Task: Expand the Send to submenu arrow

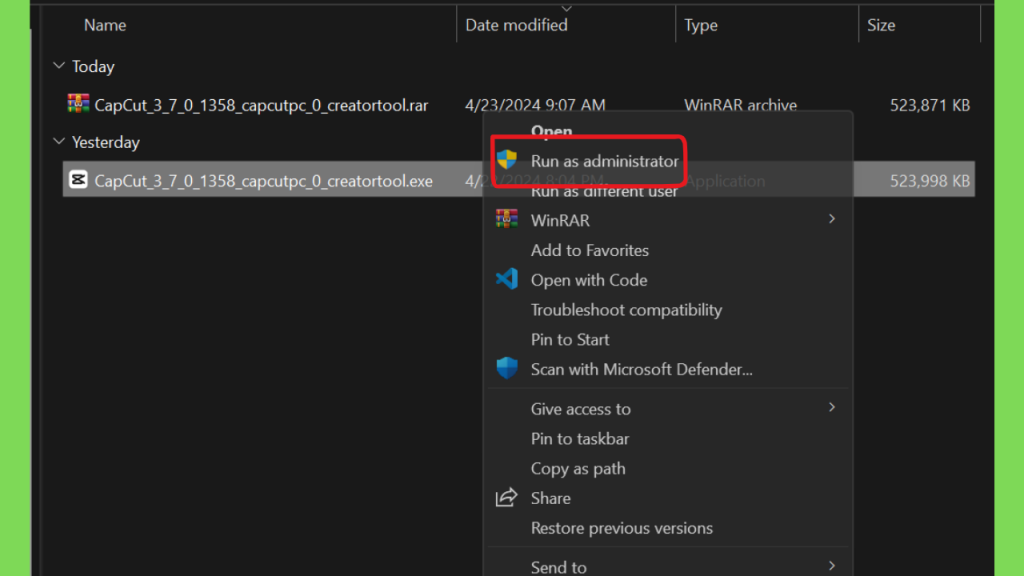Action: [x=832, y=566]
